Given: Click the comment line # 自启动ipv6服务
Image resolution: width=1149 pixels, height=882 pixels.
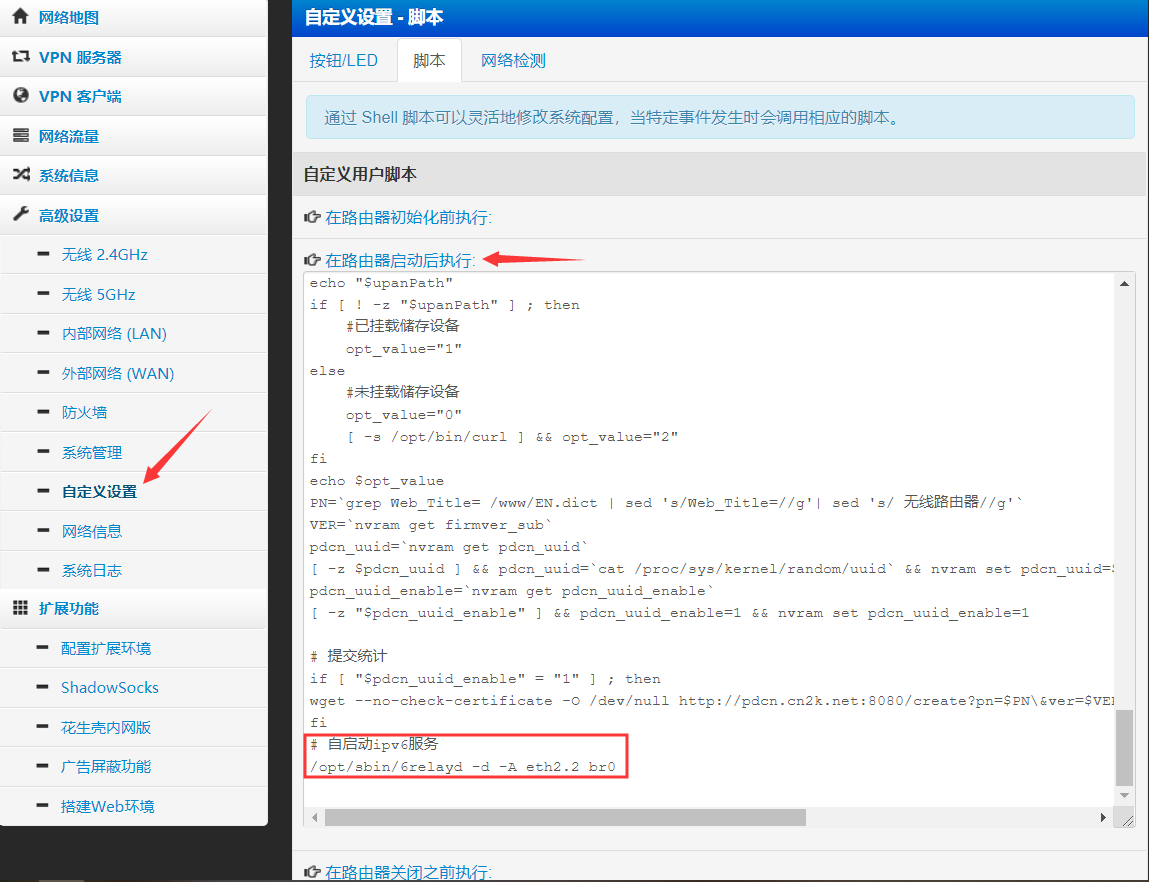Looking at the screenshot, I should 374,744.
